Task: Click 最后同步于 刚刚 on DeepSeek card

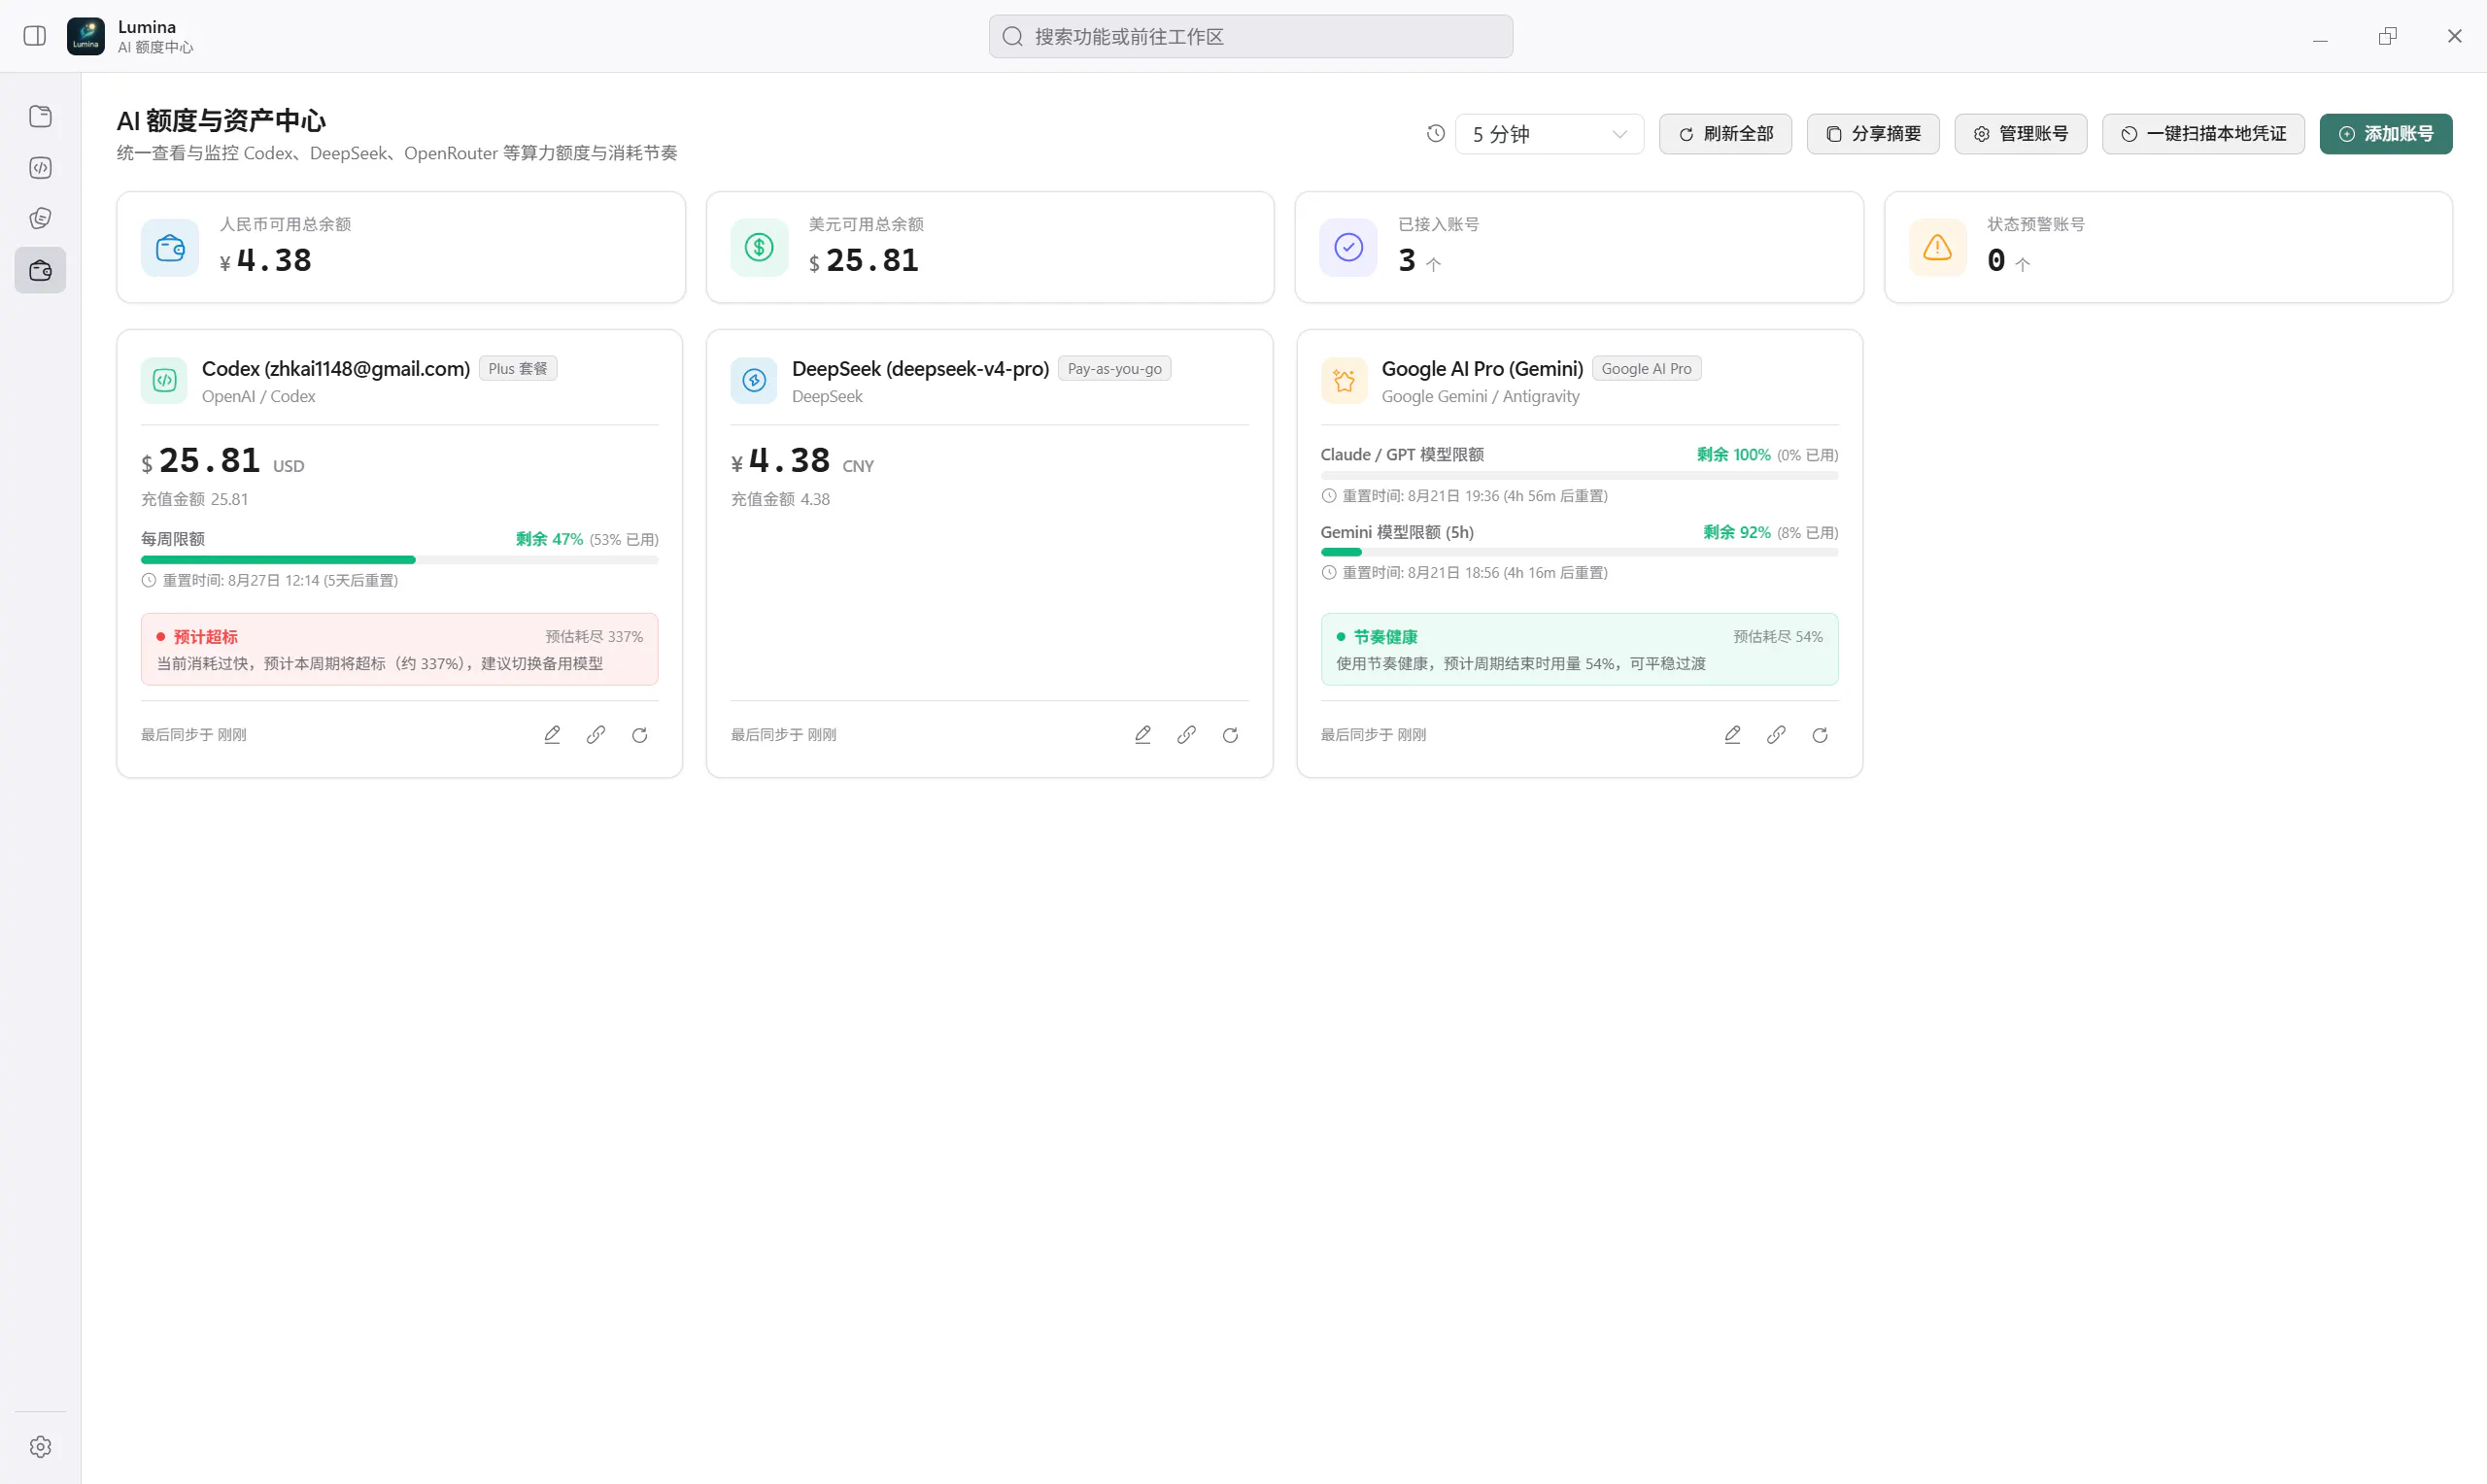Action: pos(783,735)
